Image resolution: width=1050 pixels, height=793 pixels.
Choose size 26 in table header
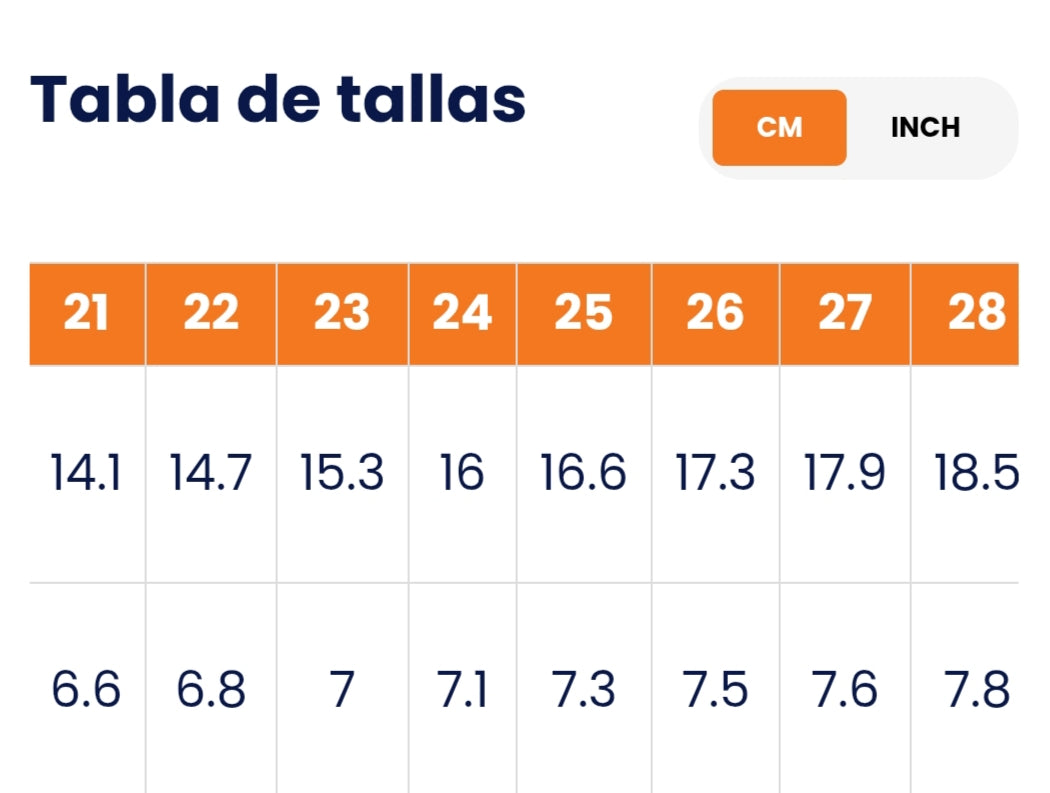715,314
